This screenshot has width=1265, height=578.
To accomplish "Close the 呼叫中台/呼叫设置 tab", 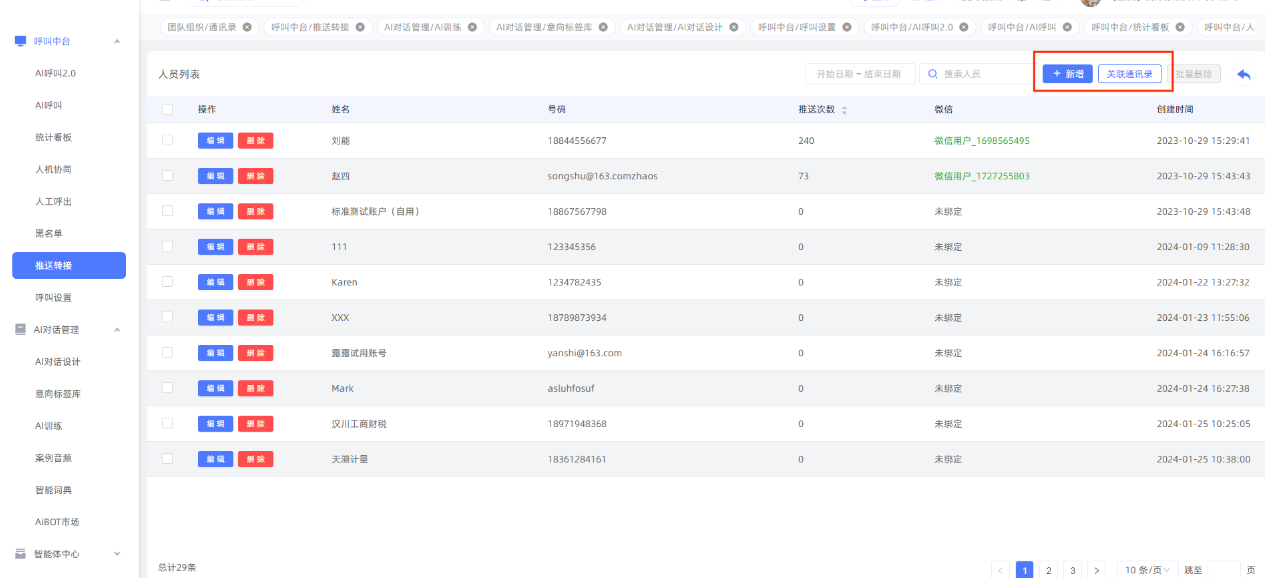I will coord(846,27).
